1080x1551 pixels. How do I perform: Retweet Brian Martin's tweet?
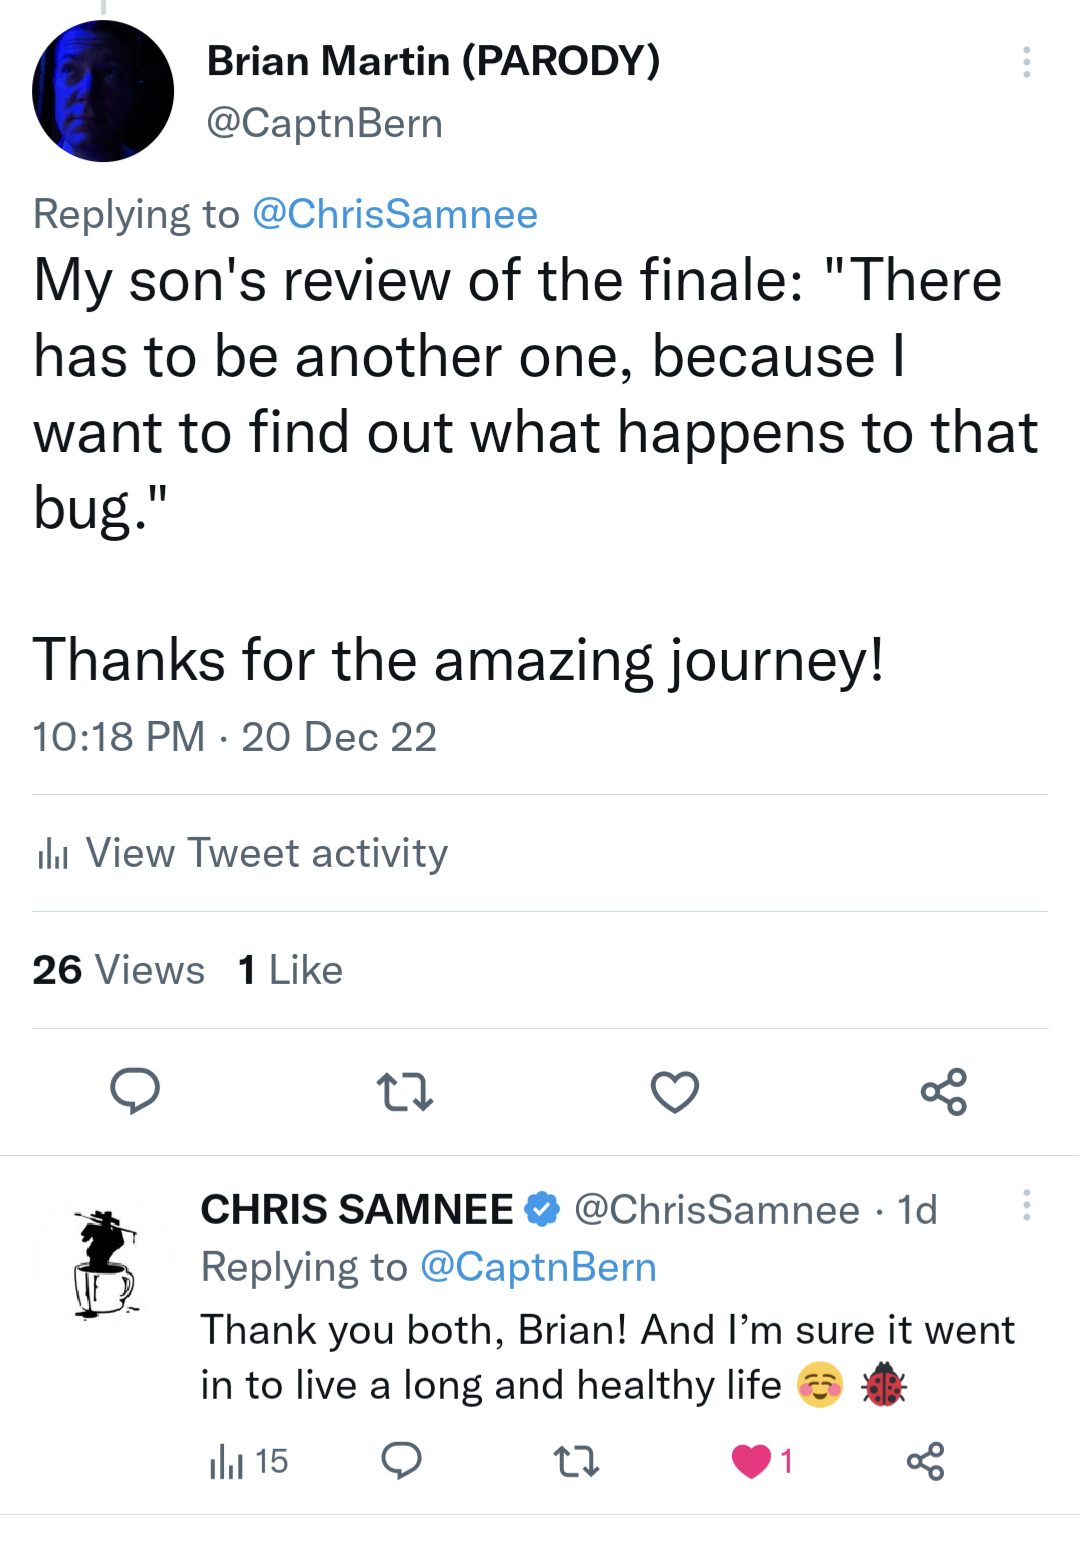pos(404,1091)
